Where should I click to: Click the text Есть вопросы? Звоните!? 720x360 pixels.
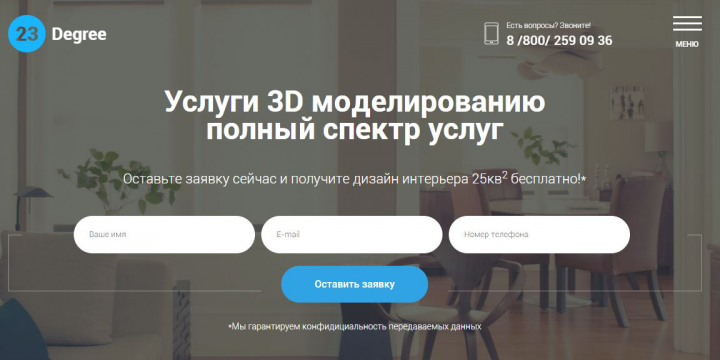pyautogui.click(x=548, y=26)
